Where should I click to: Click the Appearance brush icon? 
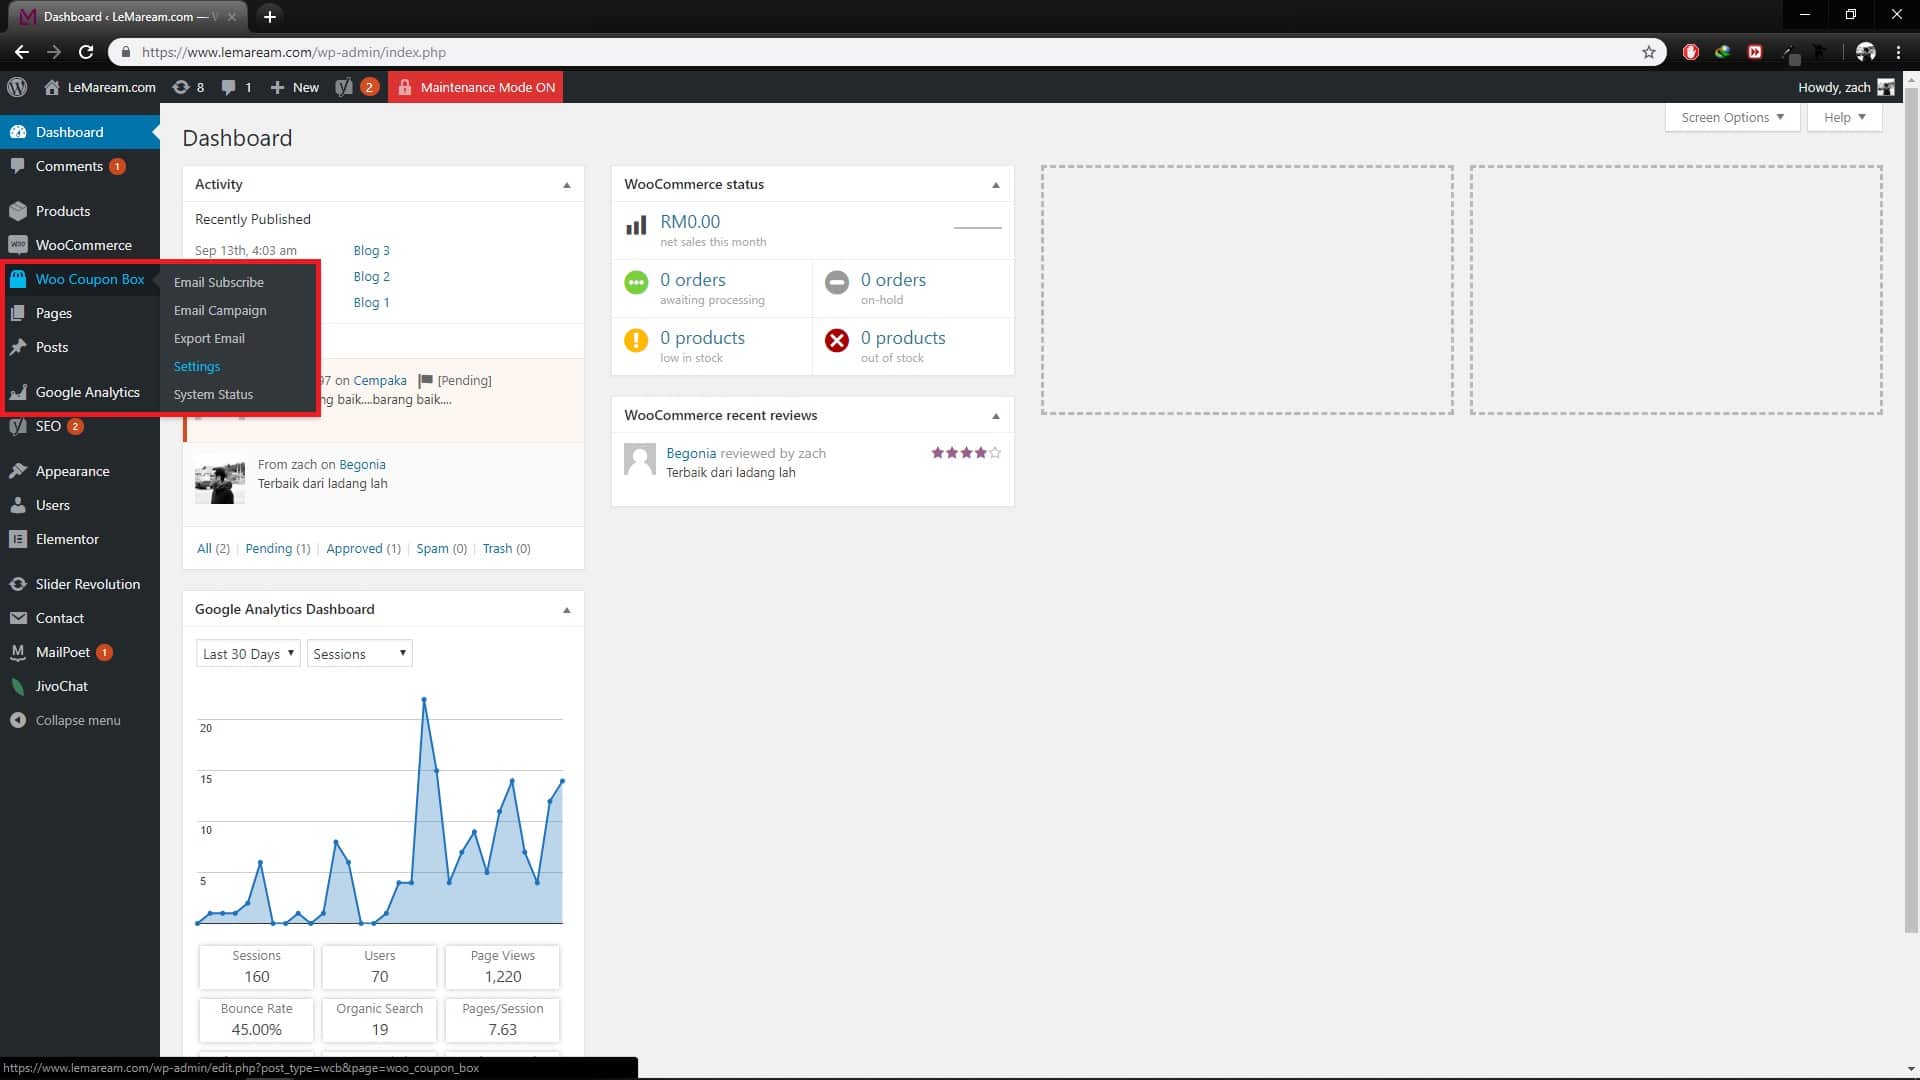click(x=18, y=471)
